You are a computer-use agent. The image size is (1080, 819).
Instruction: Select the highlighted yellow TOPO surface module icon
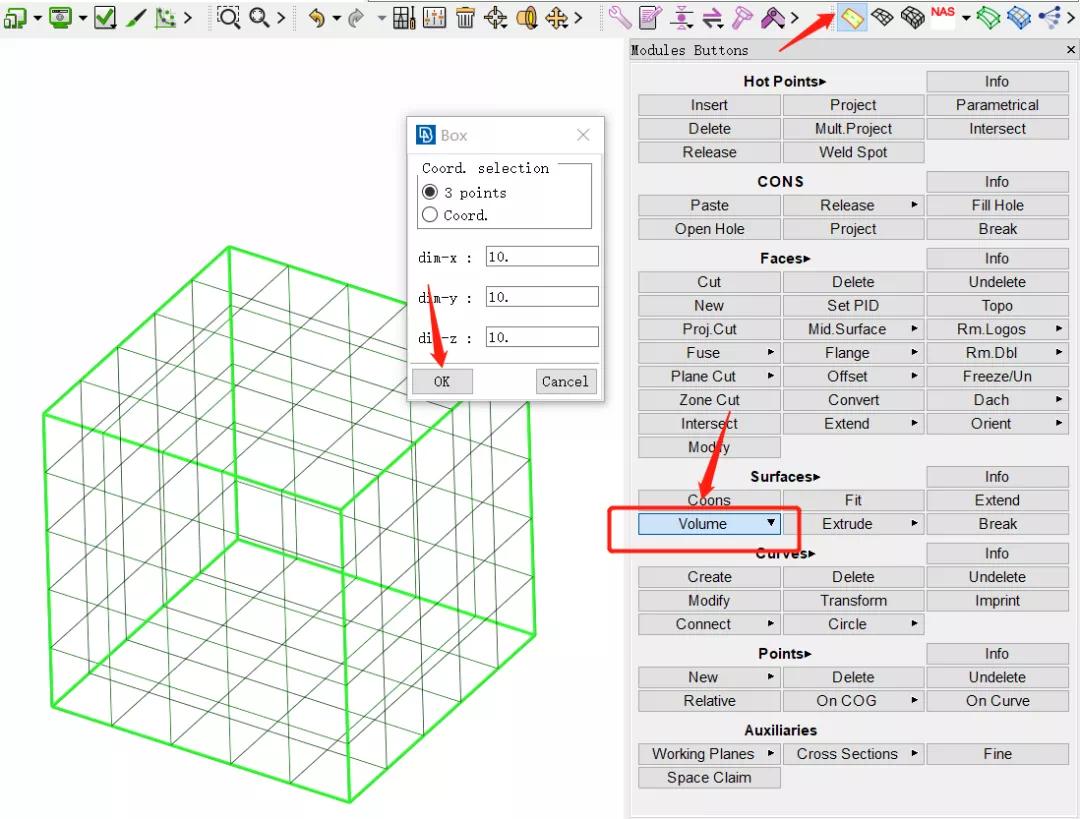(x=853, y=17)
